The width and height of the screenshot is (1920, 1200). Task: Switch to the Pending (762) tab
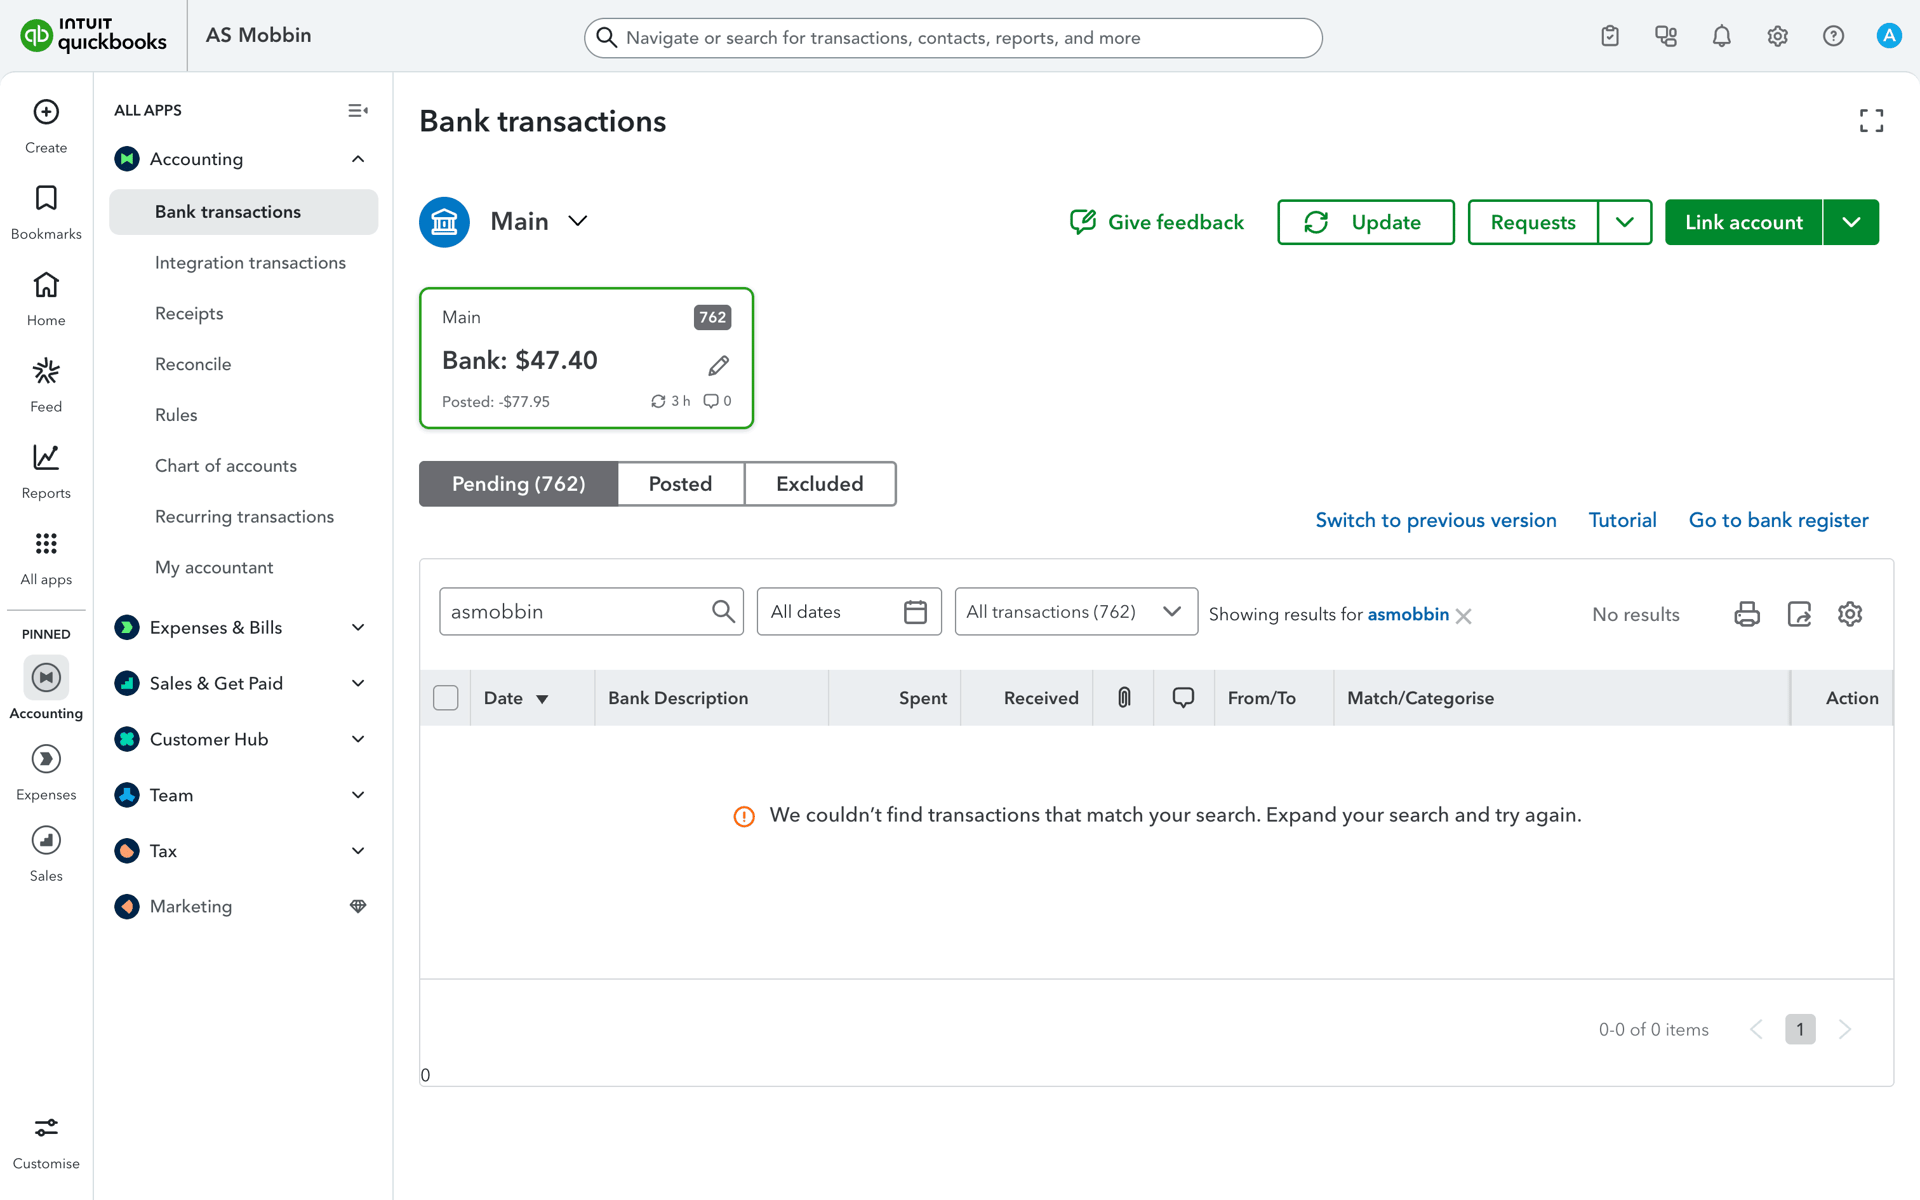point(518,484)
